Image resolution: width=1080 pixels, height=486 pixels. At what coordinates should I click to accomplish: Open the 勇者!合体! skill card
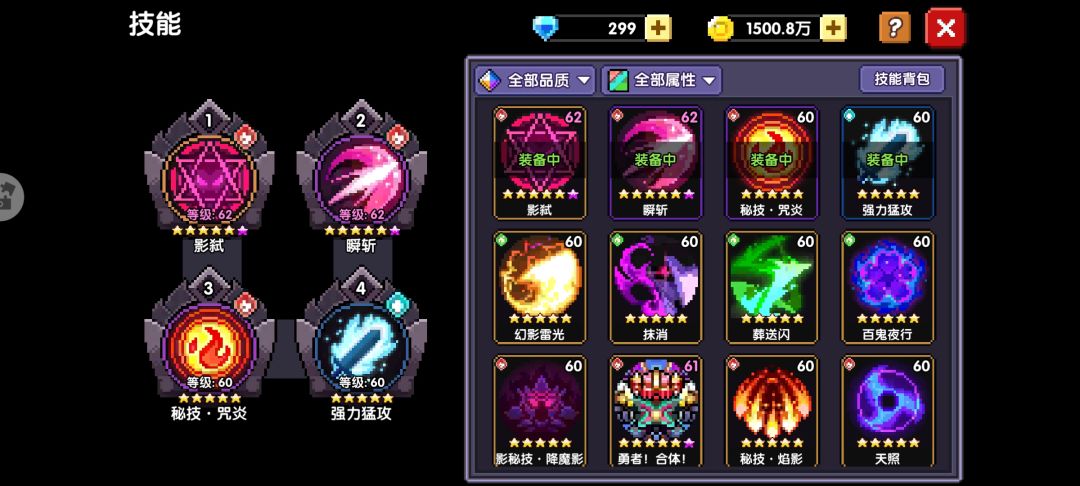coord(656,411)
